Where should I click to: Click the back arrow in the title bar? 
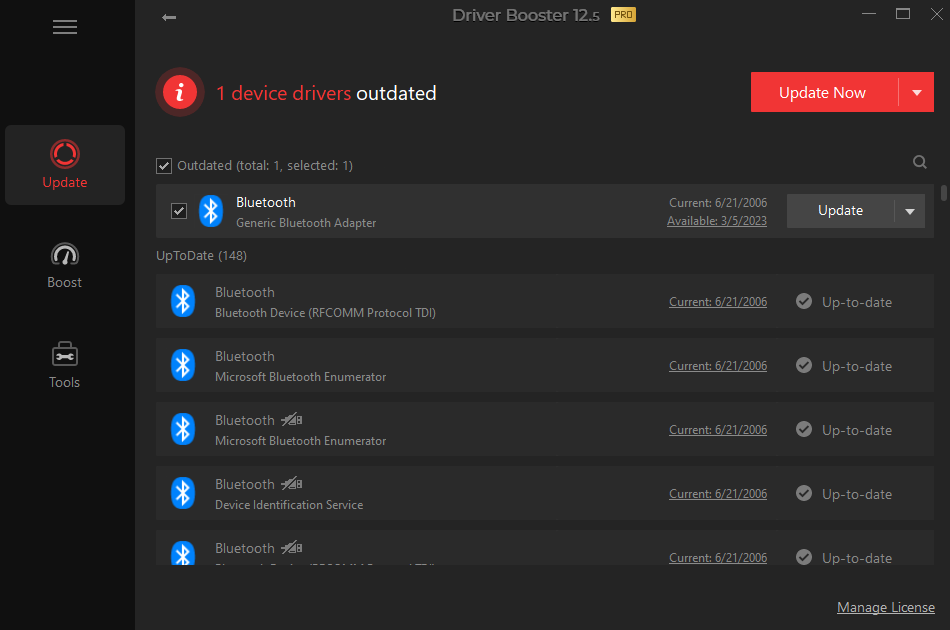168,17
